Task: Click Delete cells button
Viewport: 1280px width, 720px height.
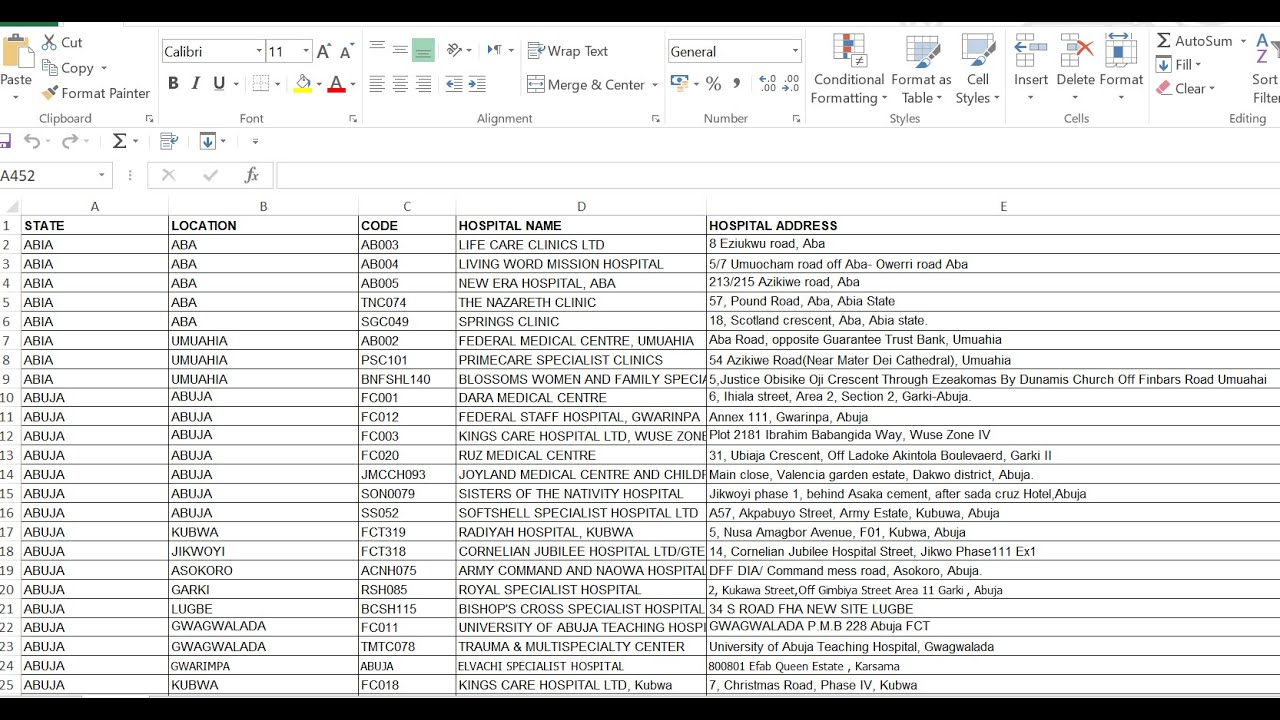Action: pyautogui.click(x=1076, y=69)
